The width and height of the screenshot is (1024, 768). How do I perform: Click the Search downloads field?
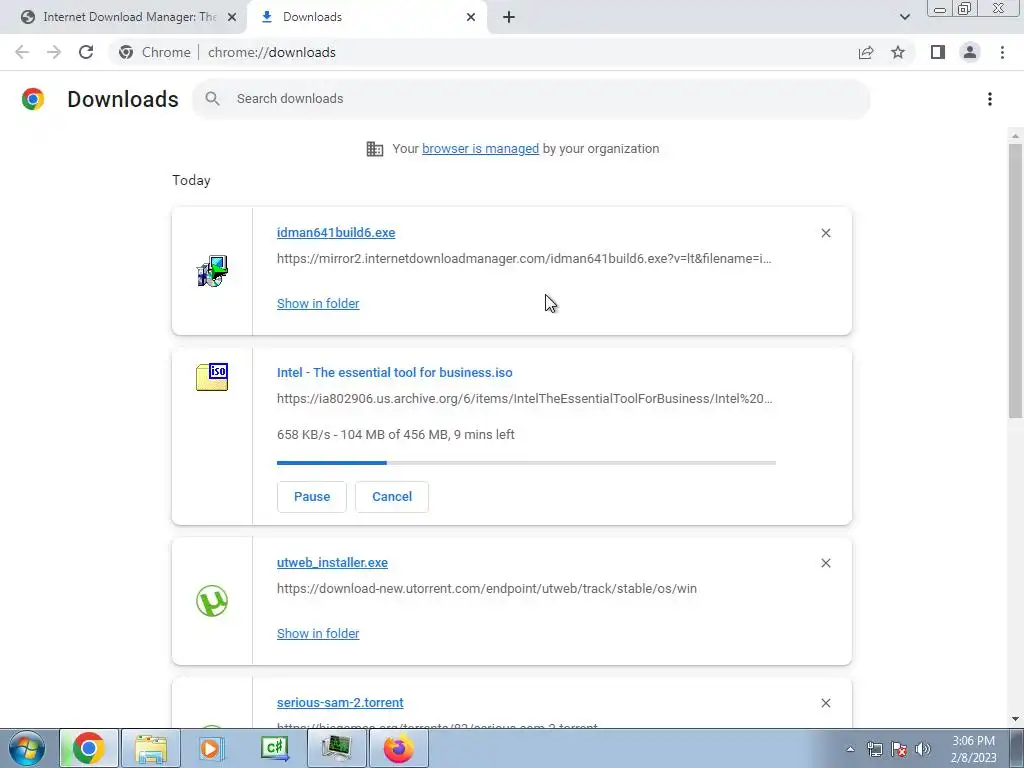pyautogui.click(x=531, y=99)
